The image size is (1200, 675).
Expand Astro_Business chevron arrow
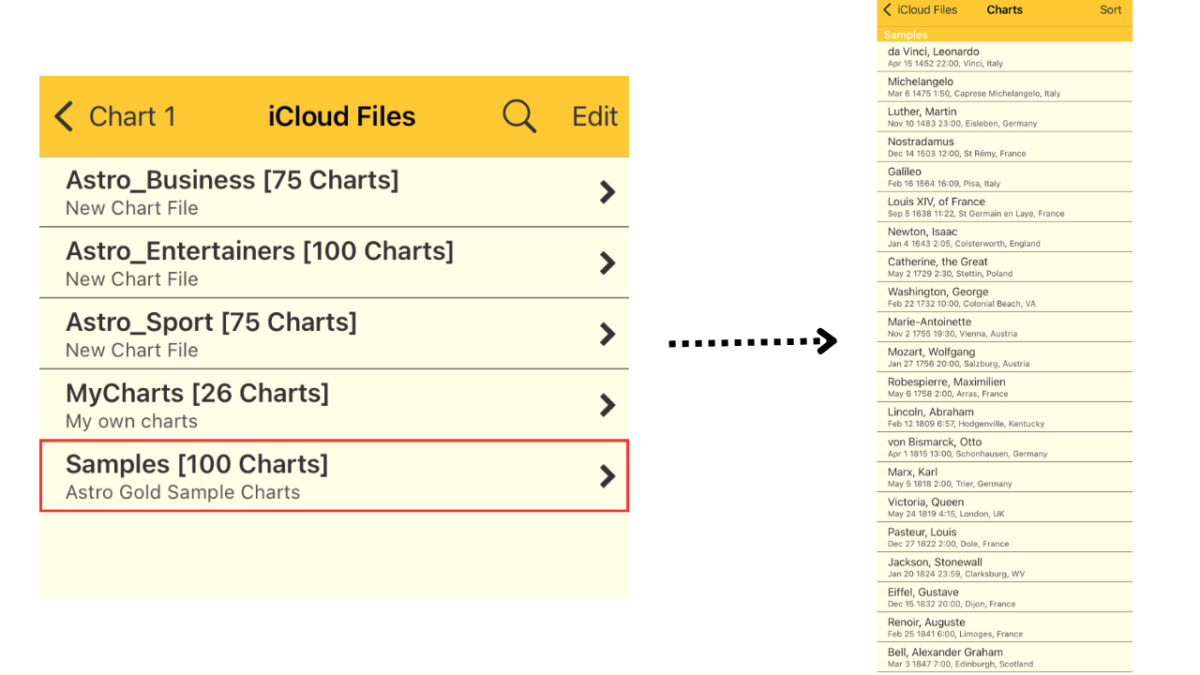[x=606, y=193]
